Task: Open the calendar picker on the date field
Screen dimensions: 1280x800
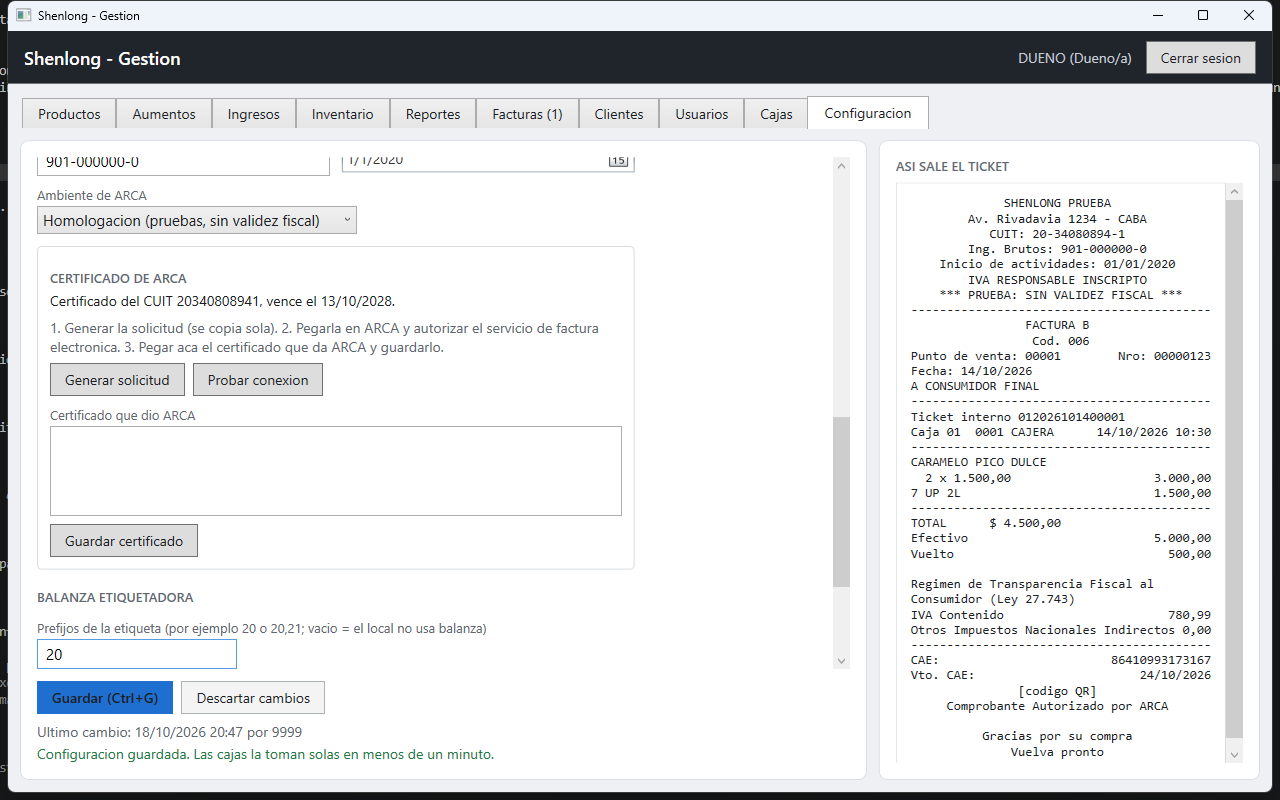Action: tap(618, 160)
